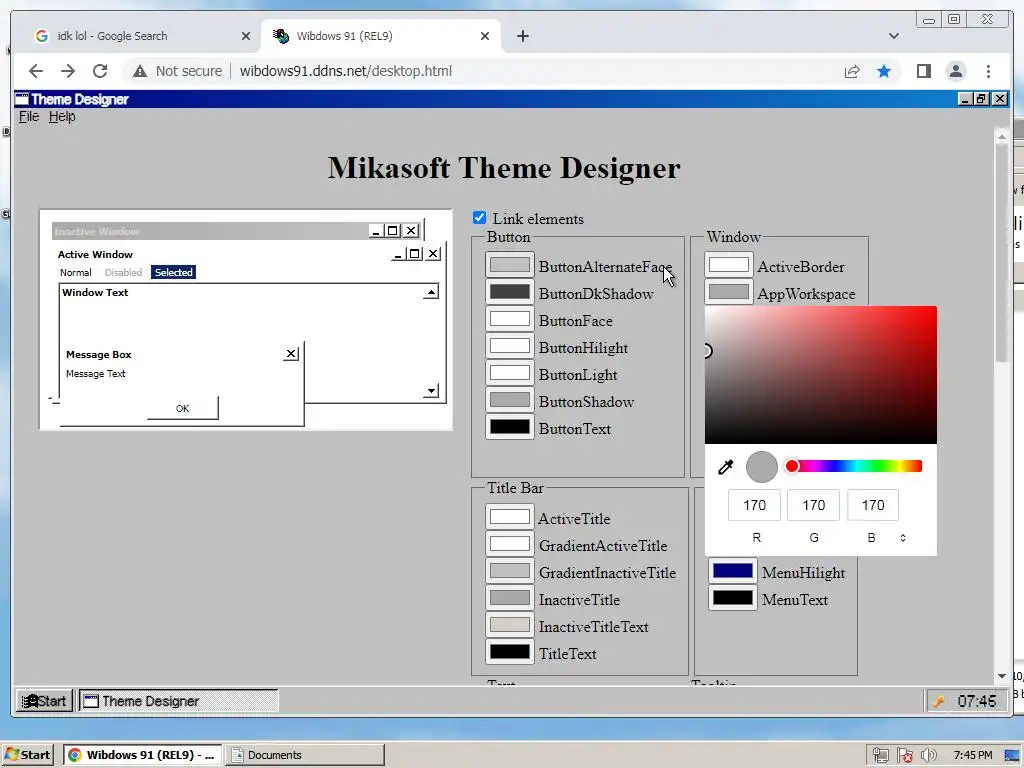The height and width of the screenshot is (768, 1024).
Task: Open a new tab with plus icon
Action: pyautogui.click(x=522, y=36)
